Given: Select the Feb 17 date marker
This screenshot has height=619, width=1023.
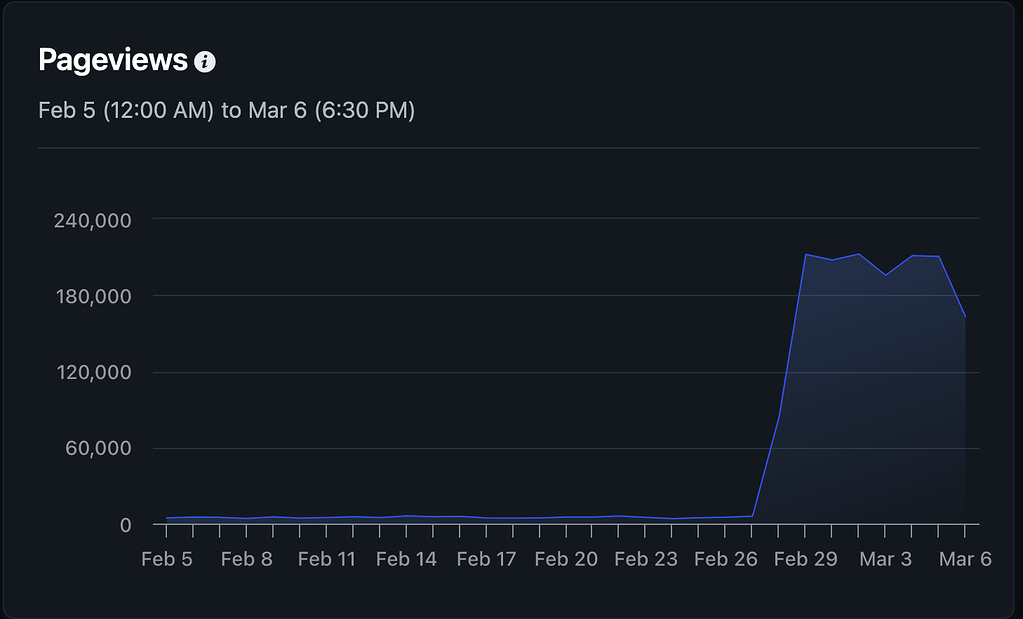Looking at the screenshot, I should coord(486,559).
